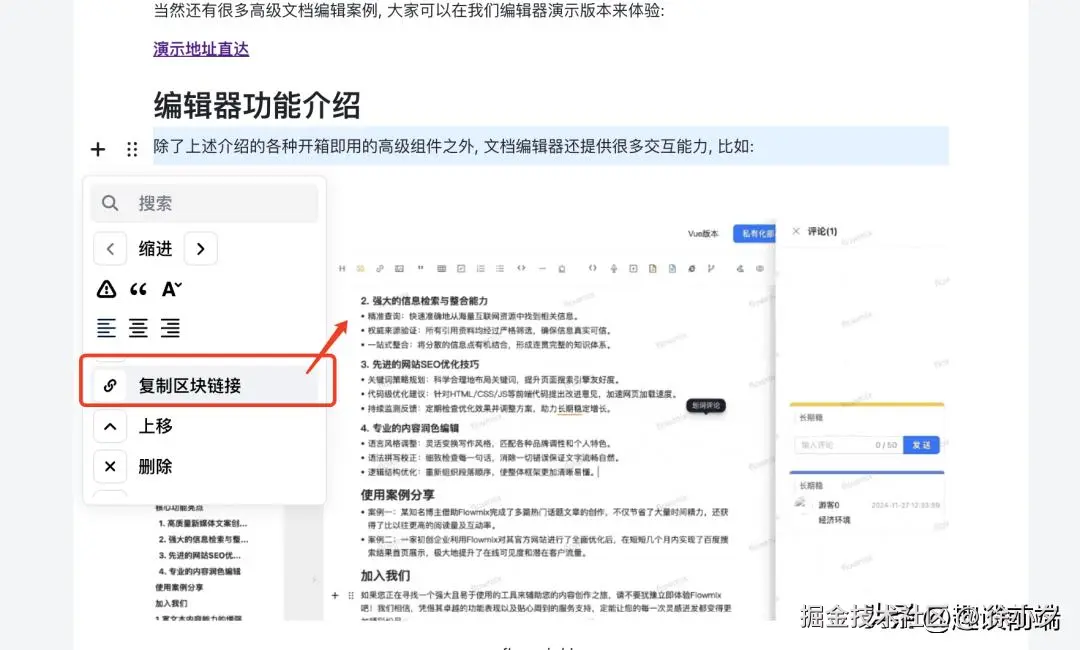1080x650 pixels.
Task: Click the microphone icon in the embedded toolbar
Action: coord(613,269)
